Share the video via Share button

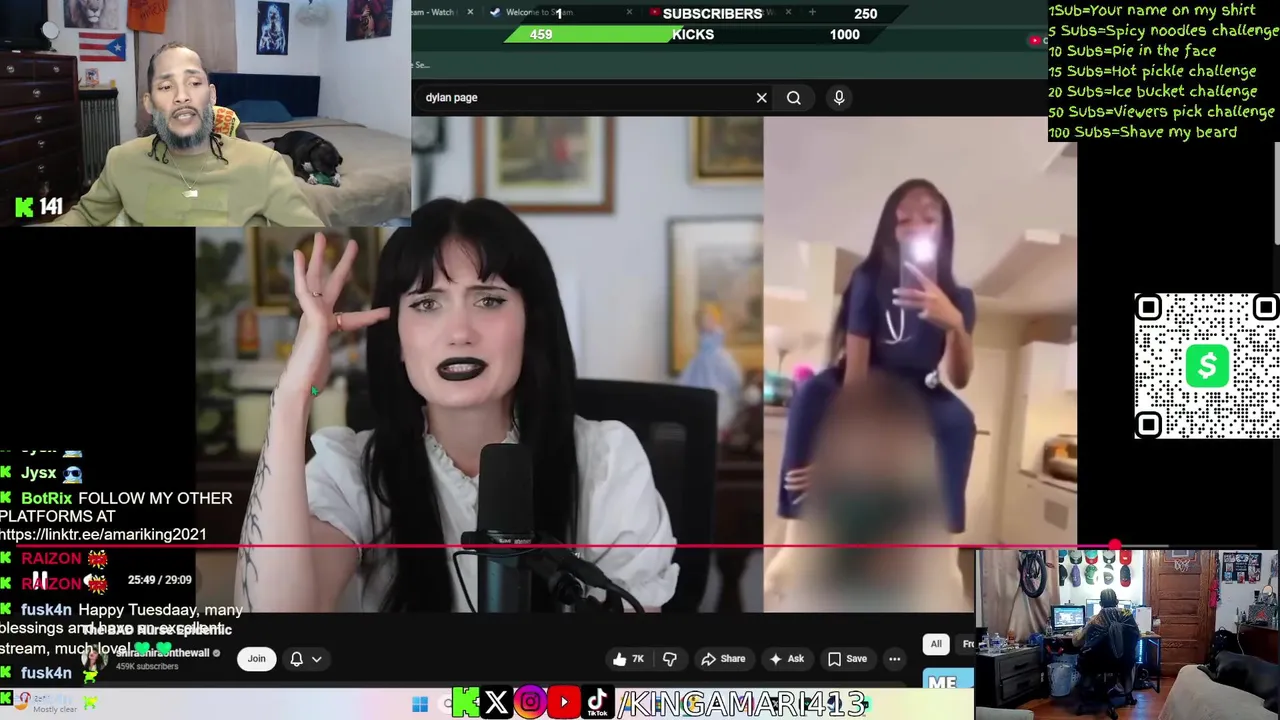click(723, 659)
